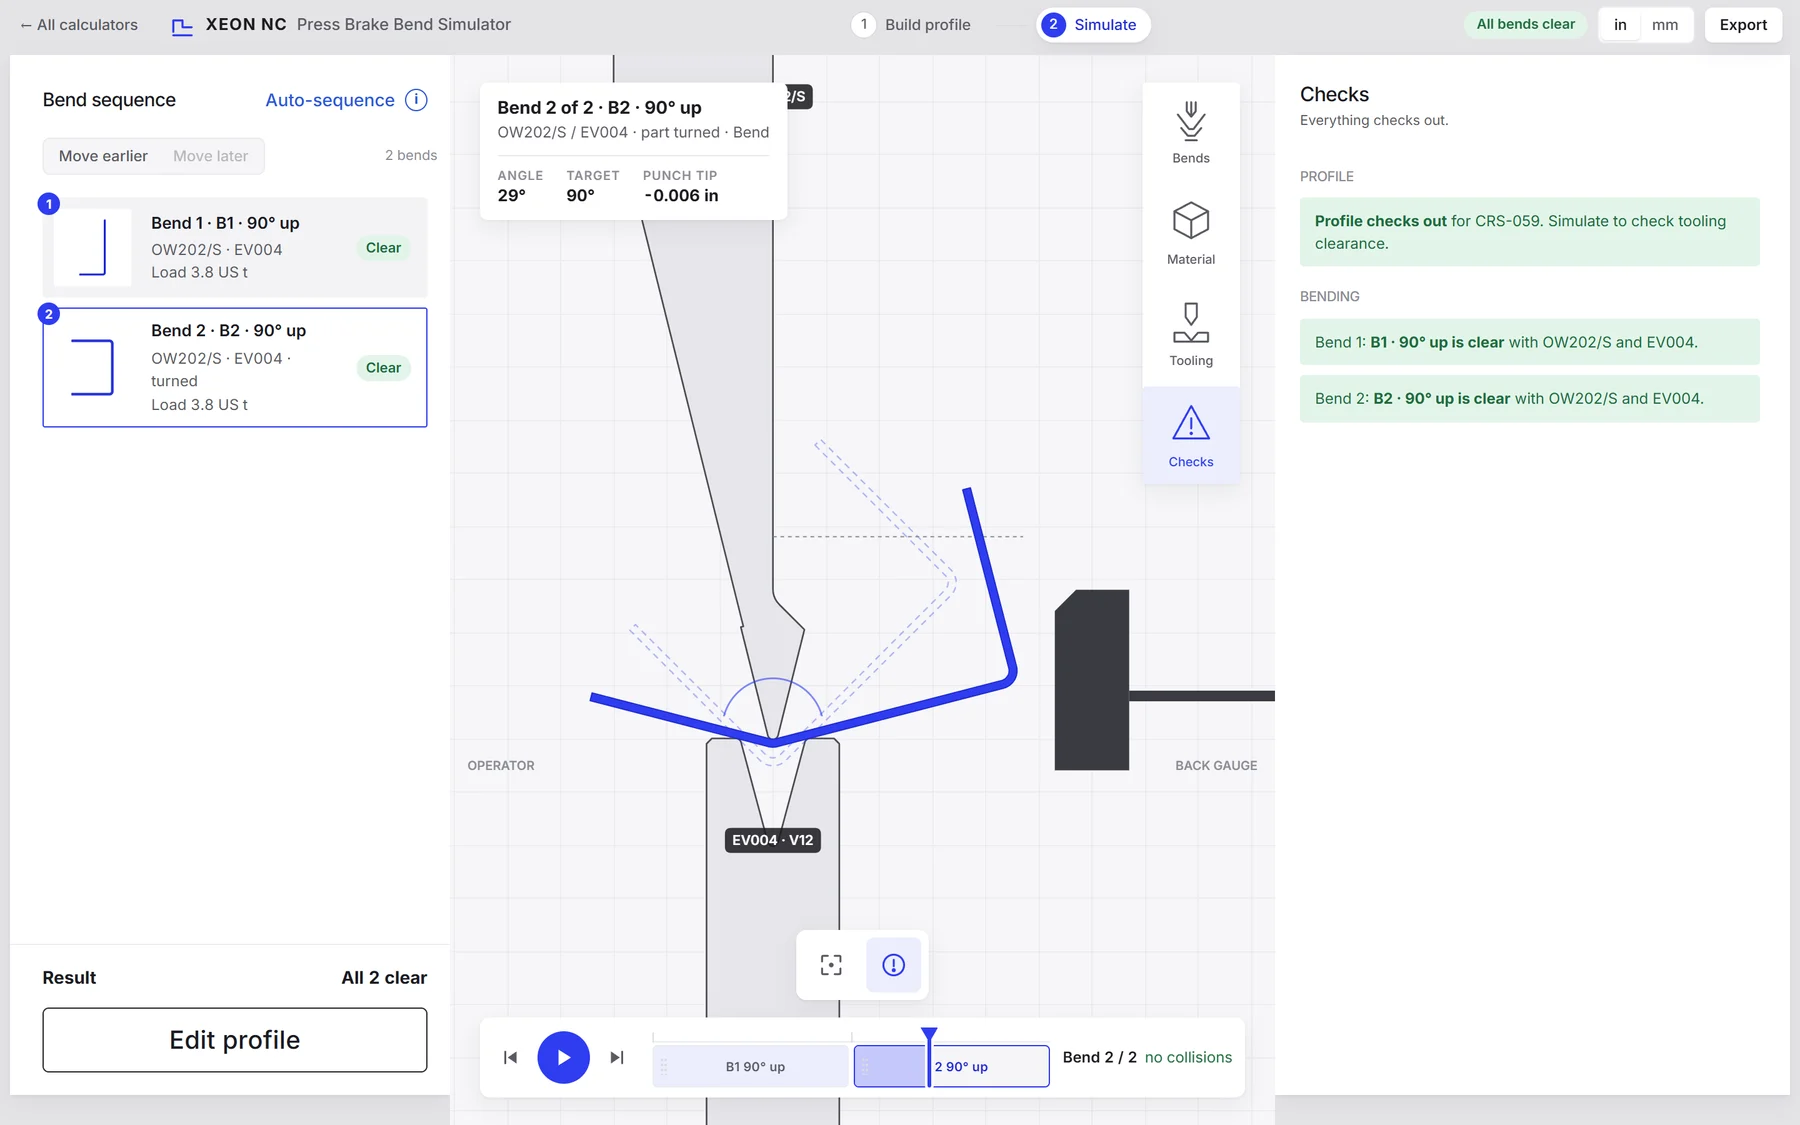
Task: Click the XEON NC profile logo icon
Action: 182,26
